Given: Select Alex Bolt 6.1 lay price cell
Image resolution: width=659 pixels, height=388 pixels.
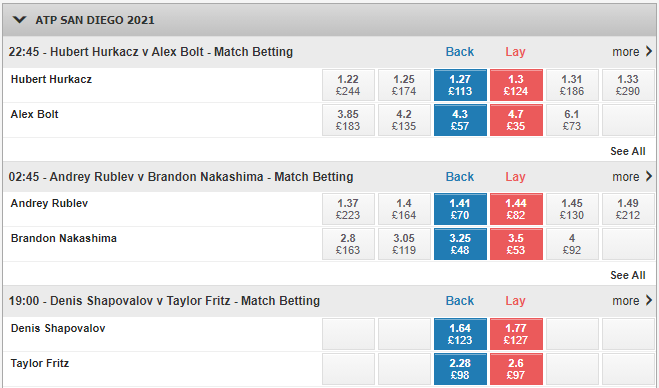Looking at the screenshot, I should click(x=572, y=120).
